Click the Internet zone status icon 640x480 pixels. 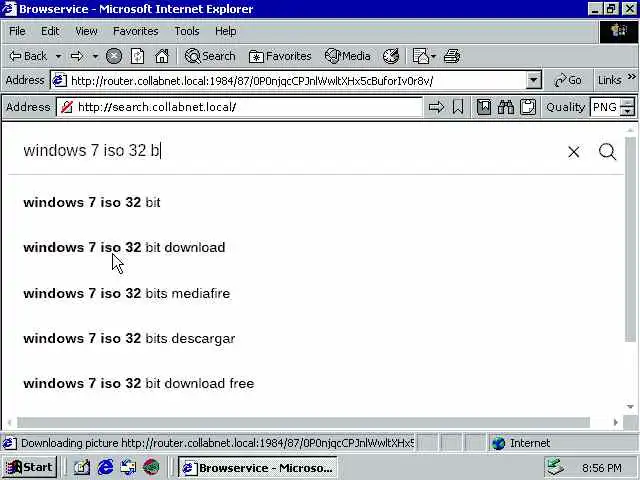[498, 443]
